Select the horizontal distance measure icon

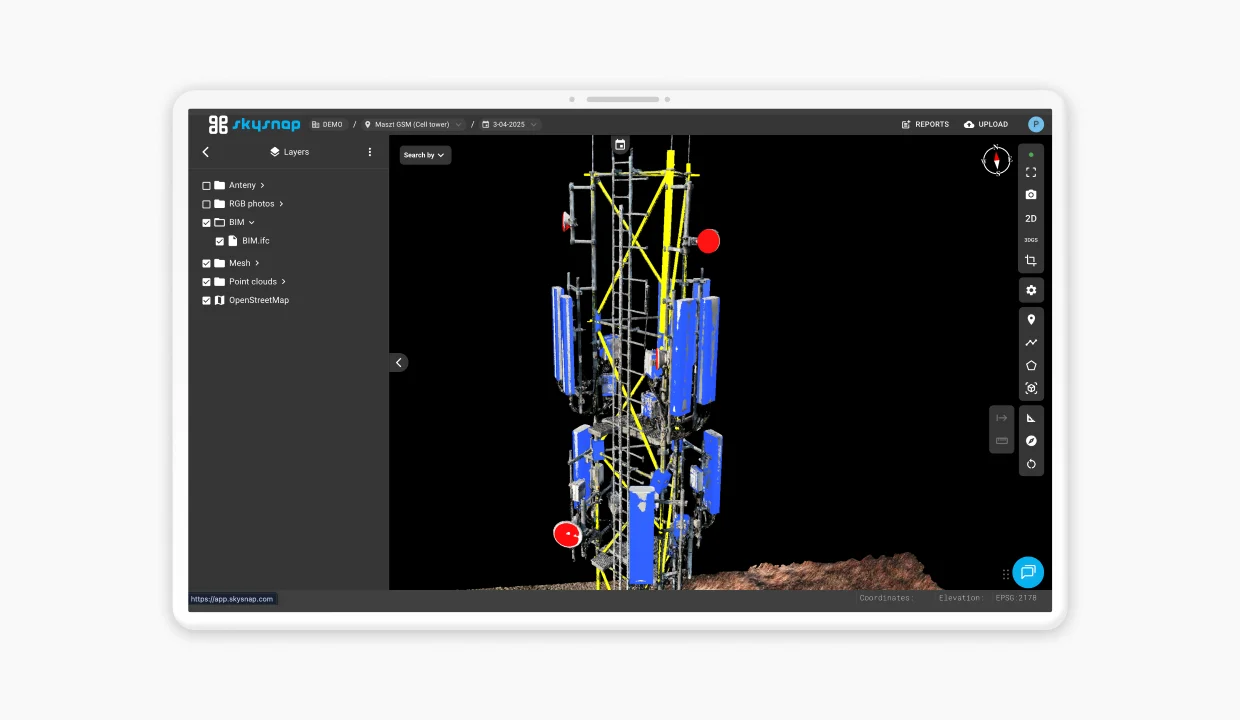tap(1002, 418)
